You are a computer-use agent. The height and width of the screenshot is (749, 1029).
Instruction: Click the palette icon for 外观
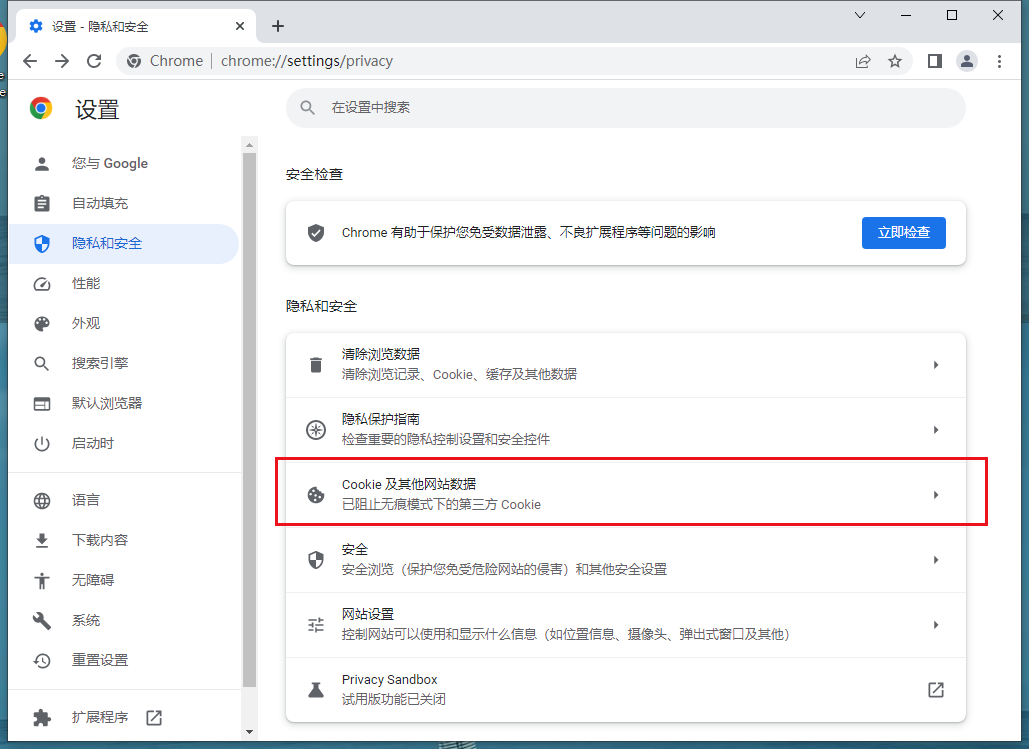pos(42,324)
